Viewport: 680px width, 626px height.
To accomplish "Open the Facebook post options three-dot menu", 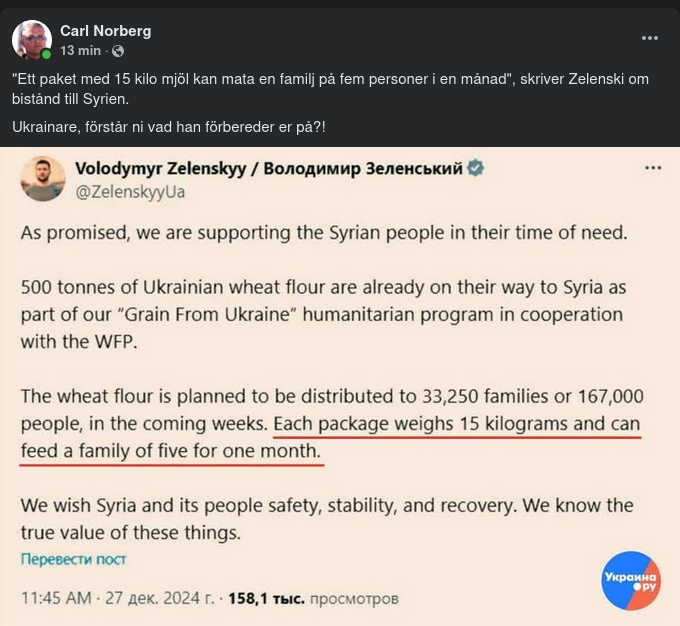I will (650, 38).
